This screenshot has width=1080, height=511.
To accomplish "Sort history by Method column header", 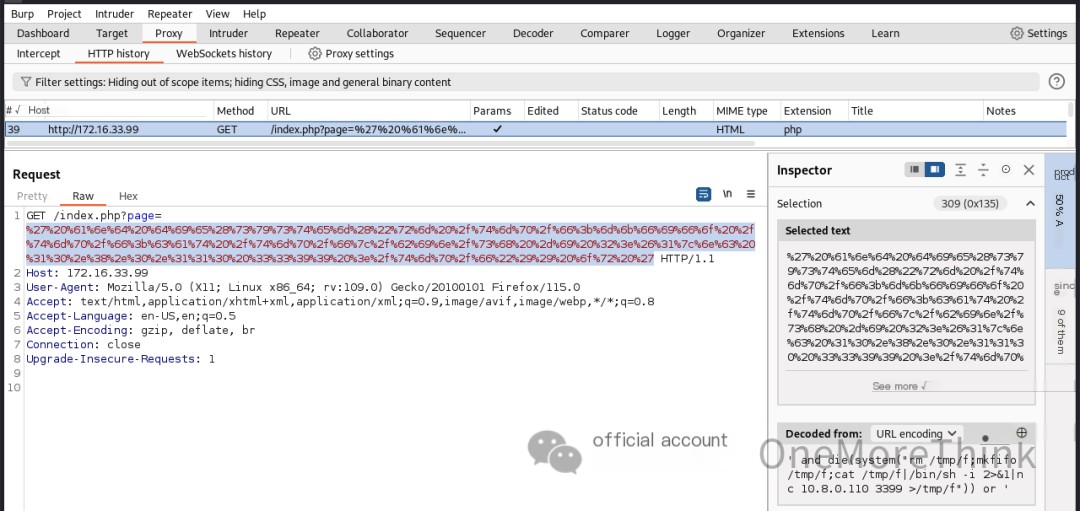I will coord(240,110).
